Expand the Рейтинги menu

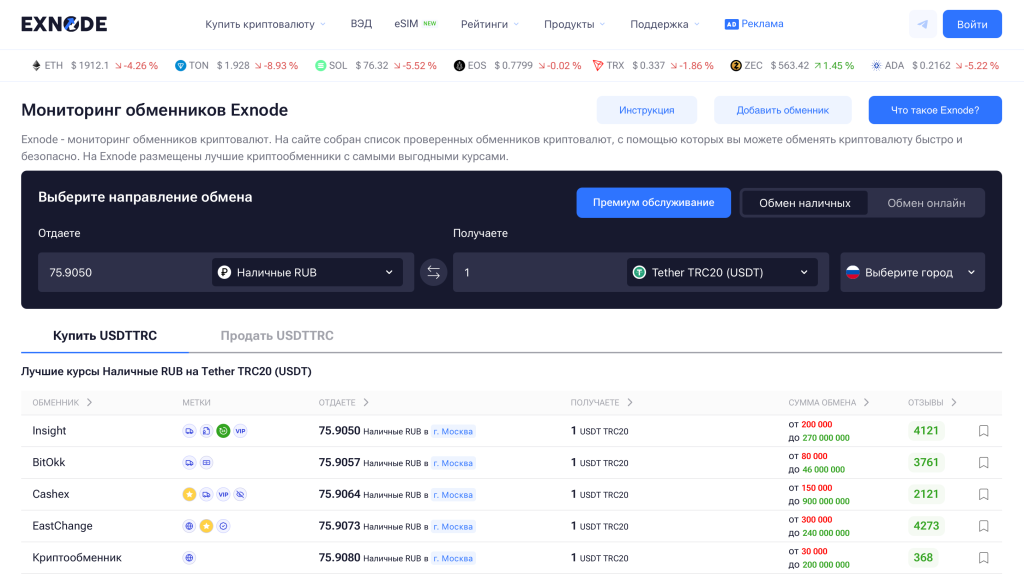pos(490,24)
